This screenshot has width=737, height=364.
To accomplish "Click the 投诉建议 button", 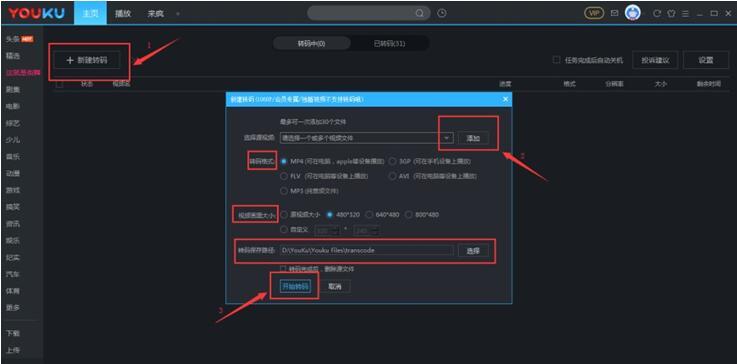I will (655, 60).
